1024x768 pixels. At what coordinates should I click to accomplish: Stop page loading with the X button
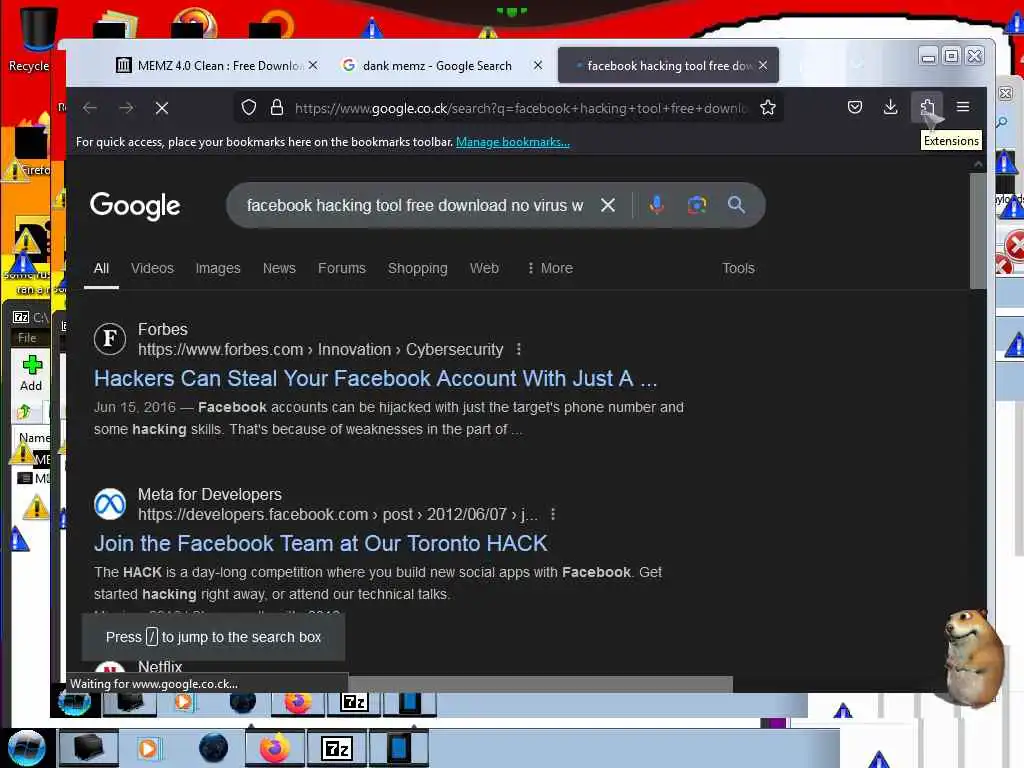point(162,108)
